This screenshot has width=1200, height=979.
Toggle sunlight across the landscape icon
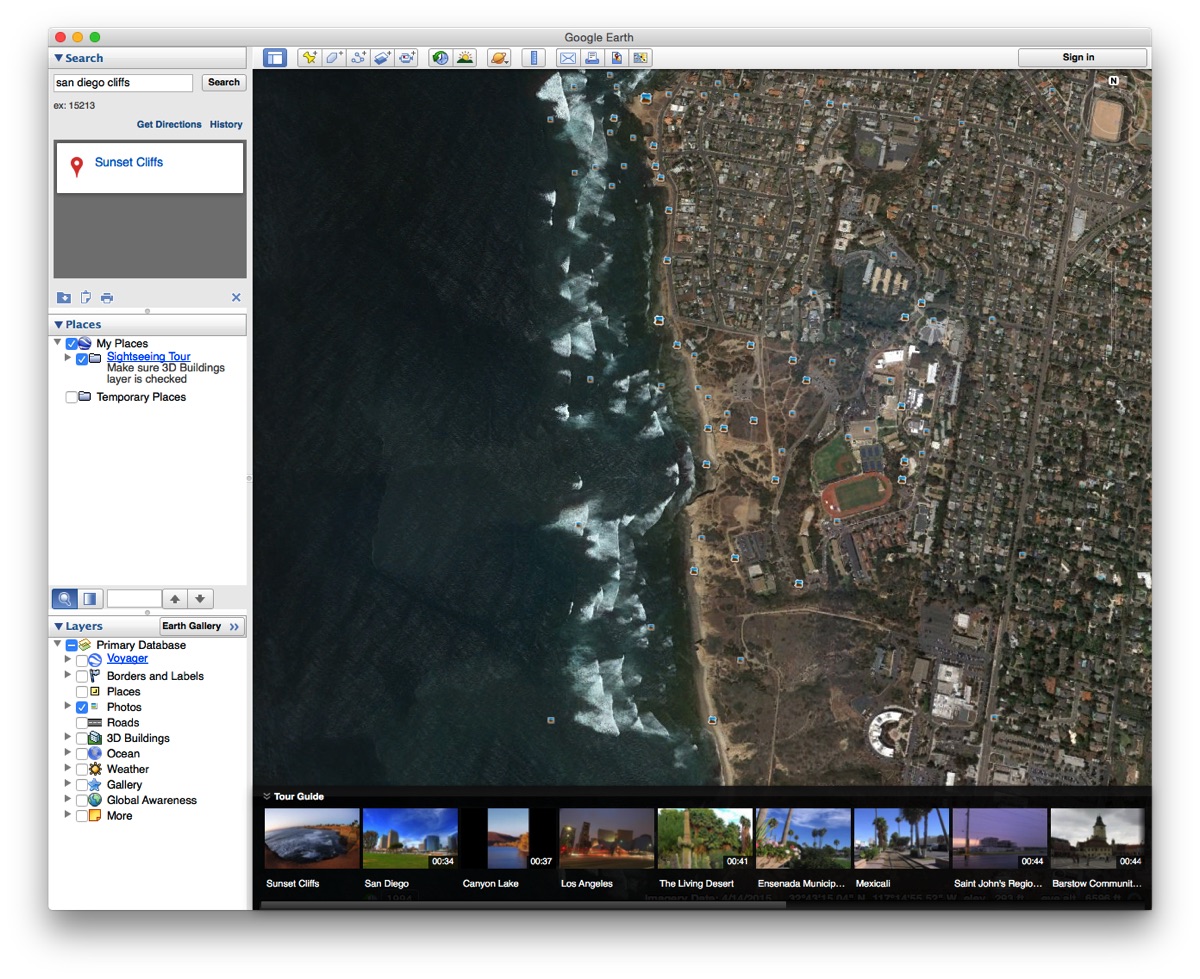pos(465,58)
